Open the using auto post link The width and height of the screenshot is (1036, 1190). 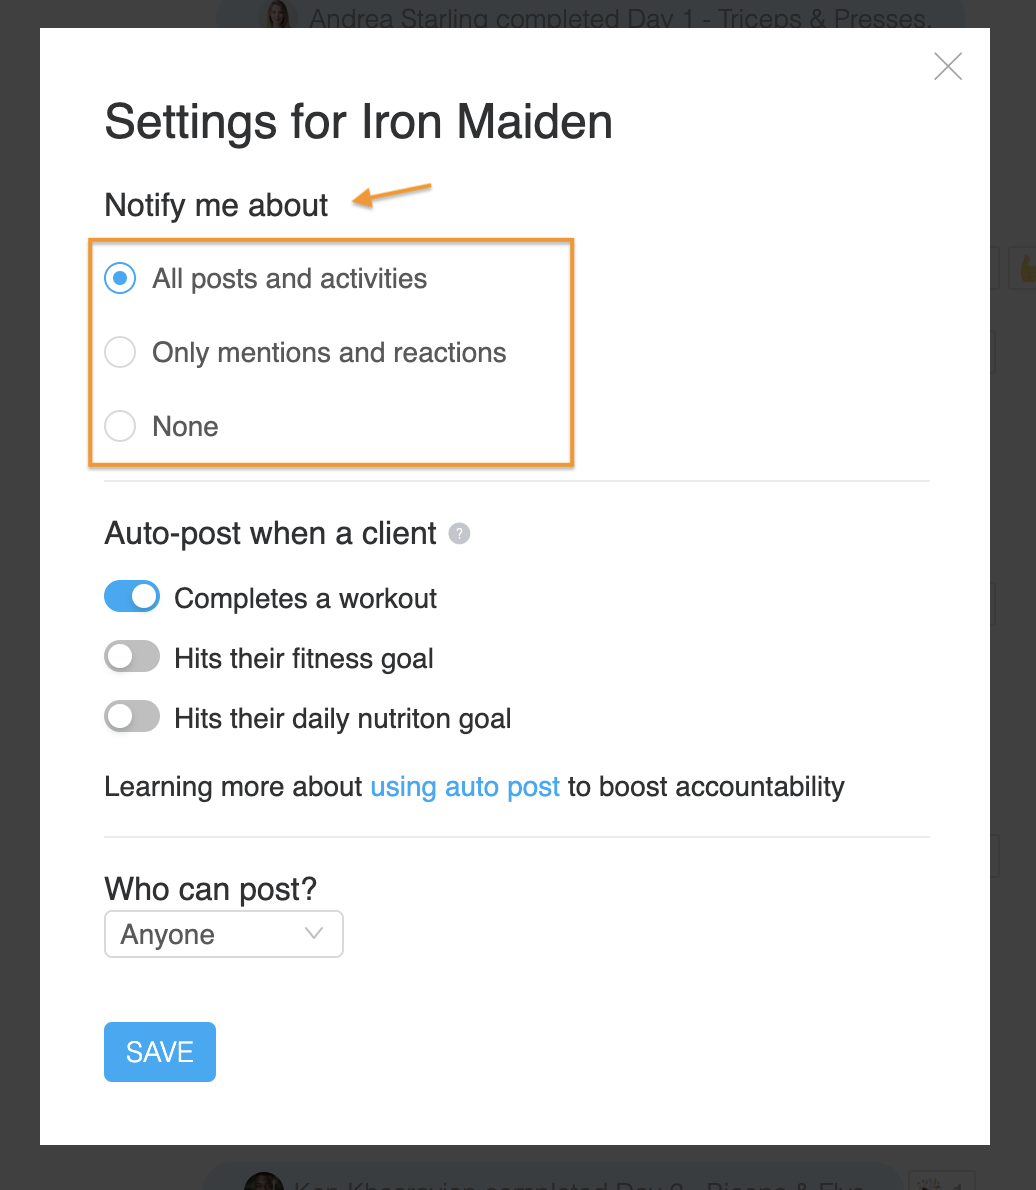click(464, 787)
